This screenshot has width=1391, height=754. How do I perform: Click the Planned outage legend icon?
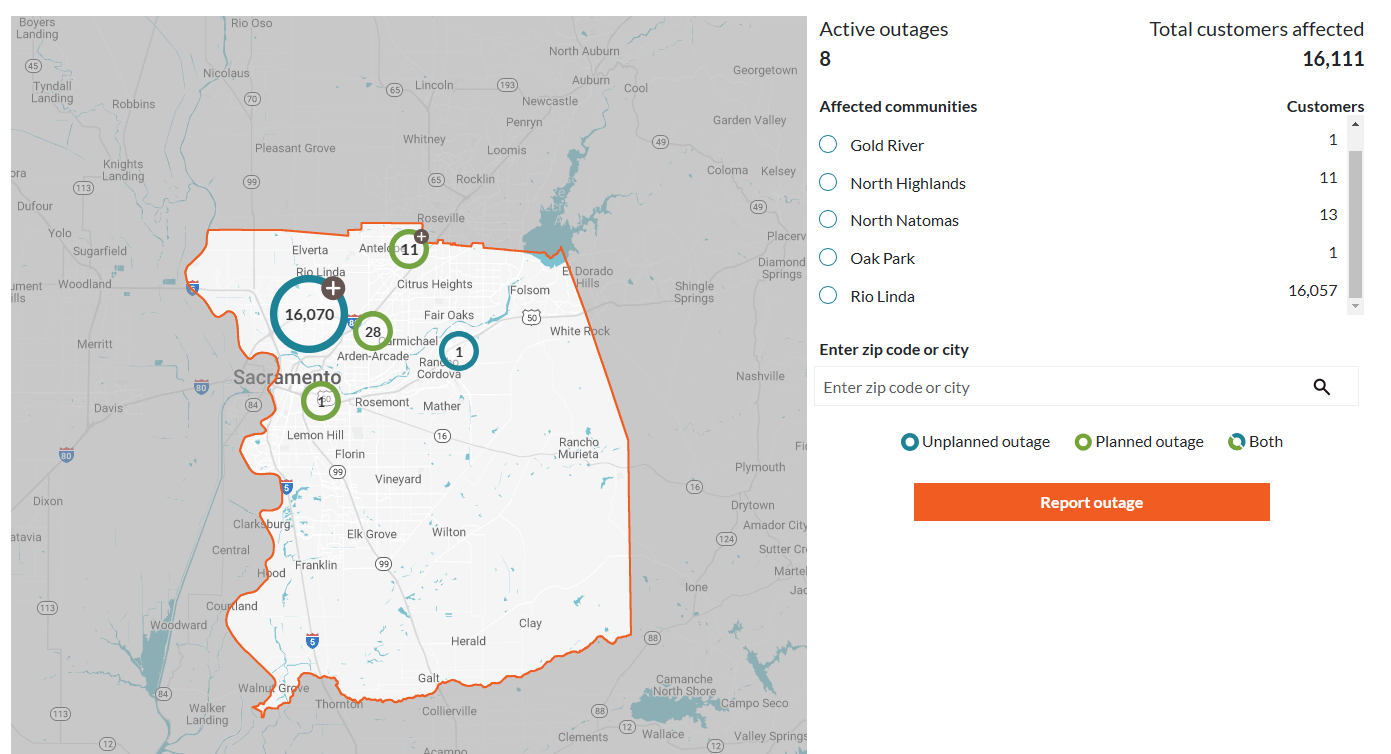pyautogui.click(x=1082, y=441)
